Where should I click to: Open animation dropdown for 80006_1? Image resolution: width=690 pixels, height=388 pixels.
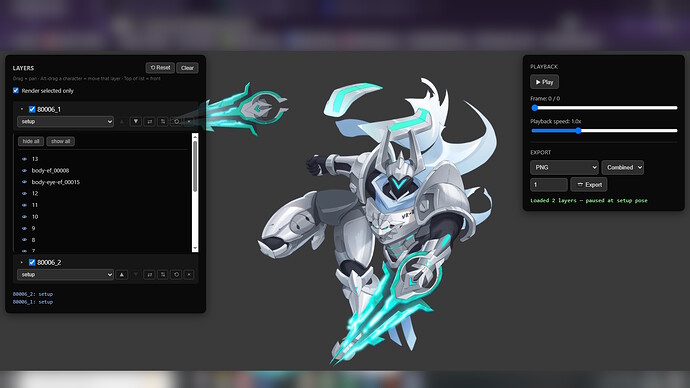[x=65, y=121]
